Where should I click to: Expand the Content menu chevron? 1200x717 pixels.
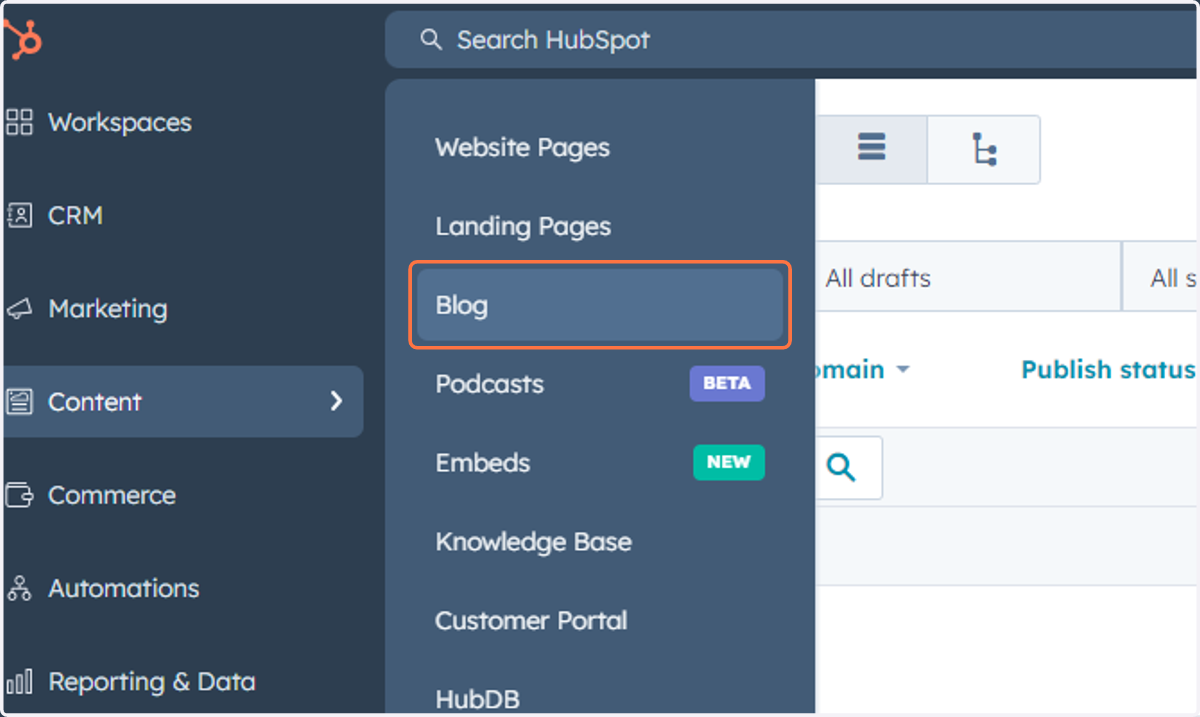click(336, 402)
